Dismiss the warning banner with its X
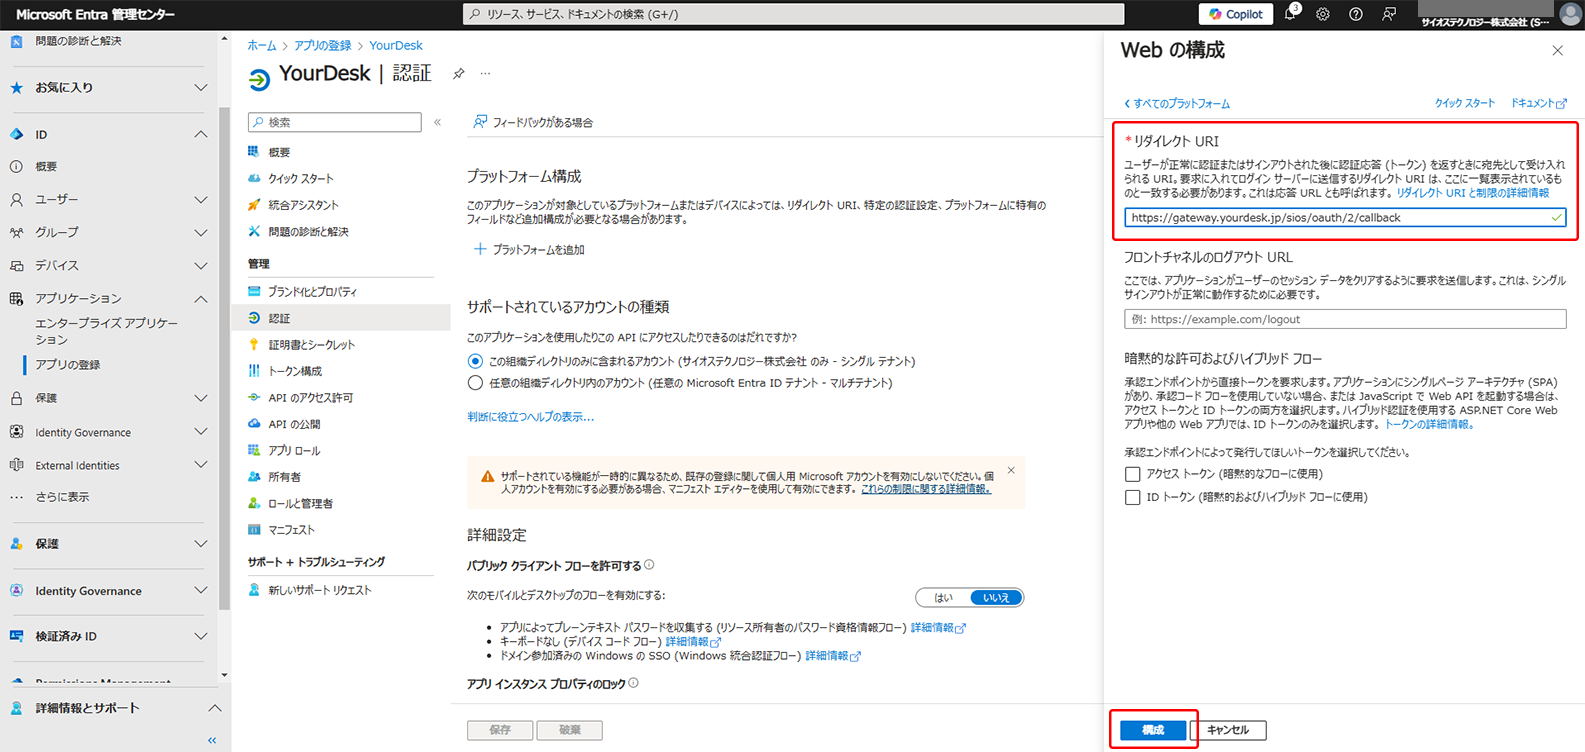This screenshot has width=1585, height=752. click(1011, 470)
